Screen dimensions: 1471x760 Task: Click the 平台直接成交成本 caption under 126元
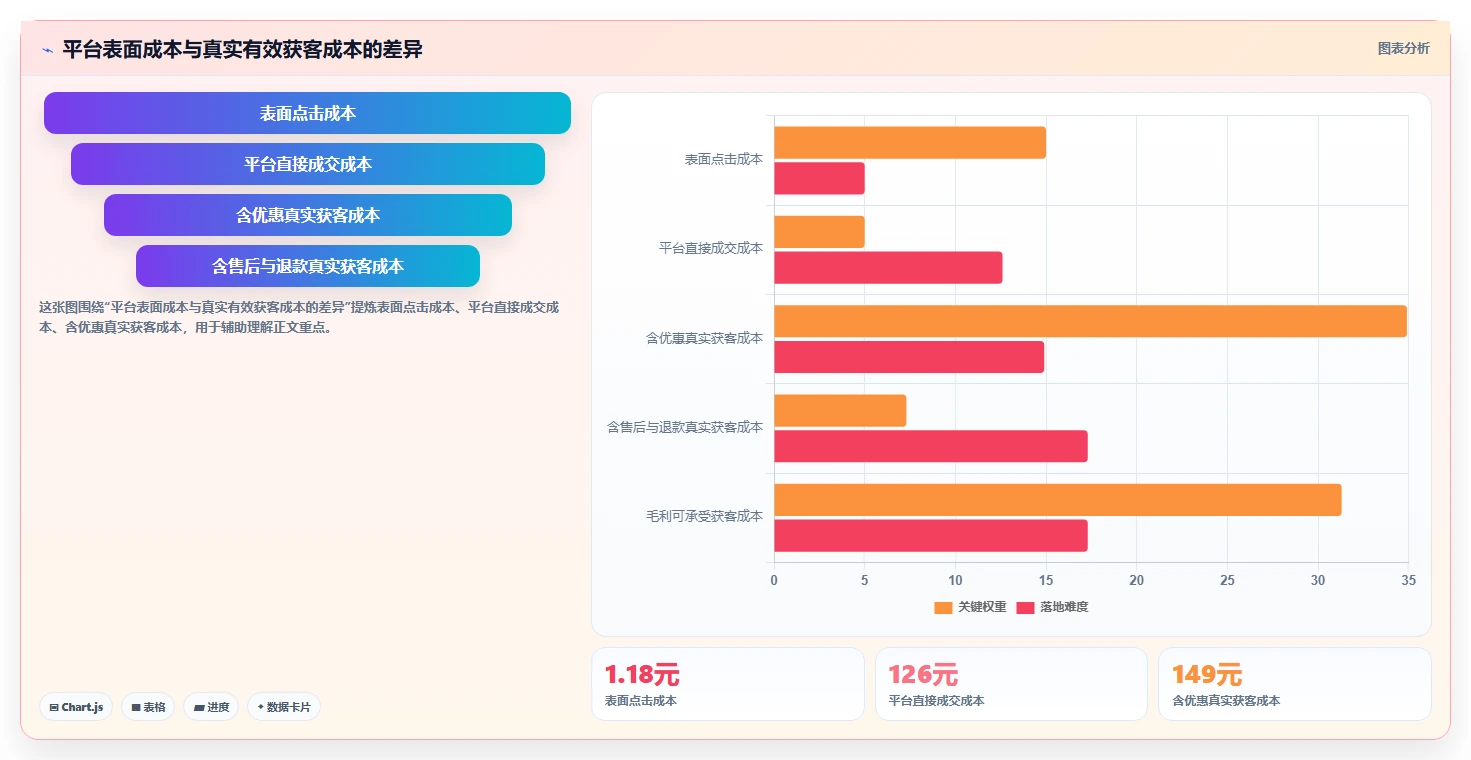tap(936, 701)
